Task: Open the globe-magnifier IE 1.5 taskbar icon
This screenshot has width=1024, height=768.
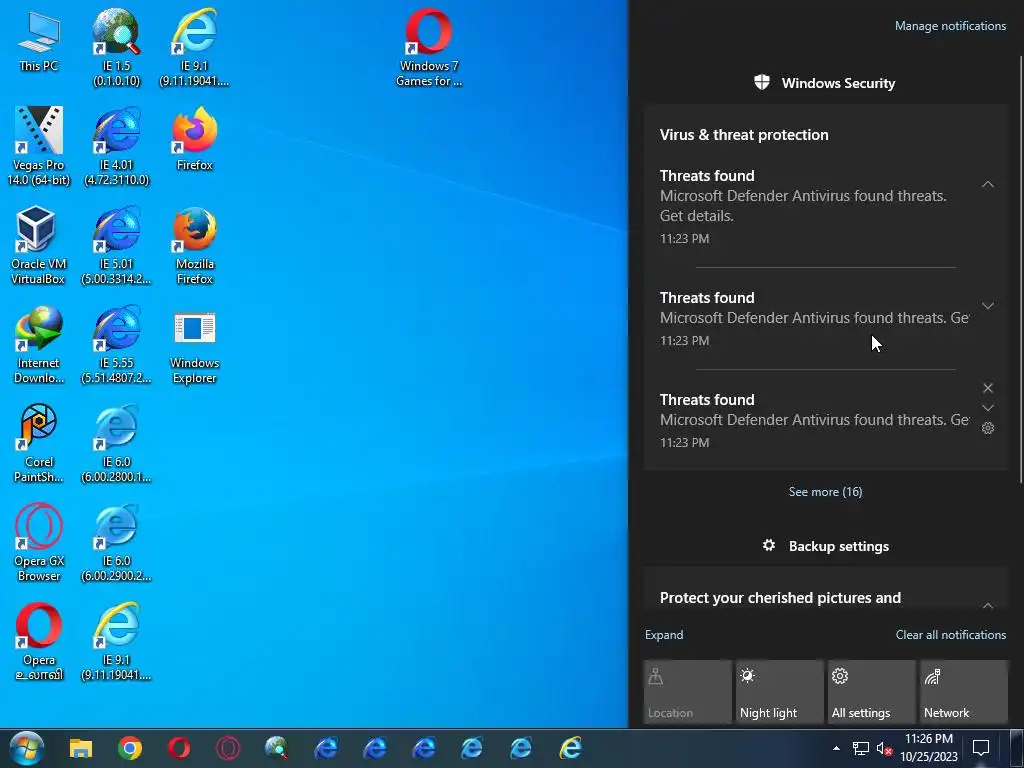Action: click(x=277, y=748)
